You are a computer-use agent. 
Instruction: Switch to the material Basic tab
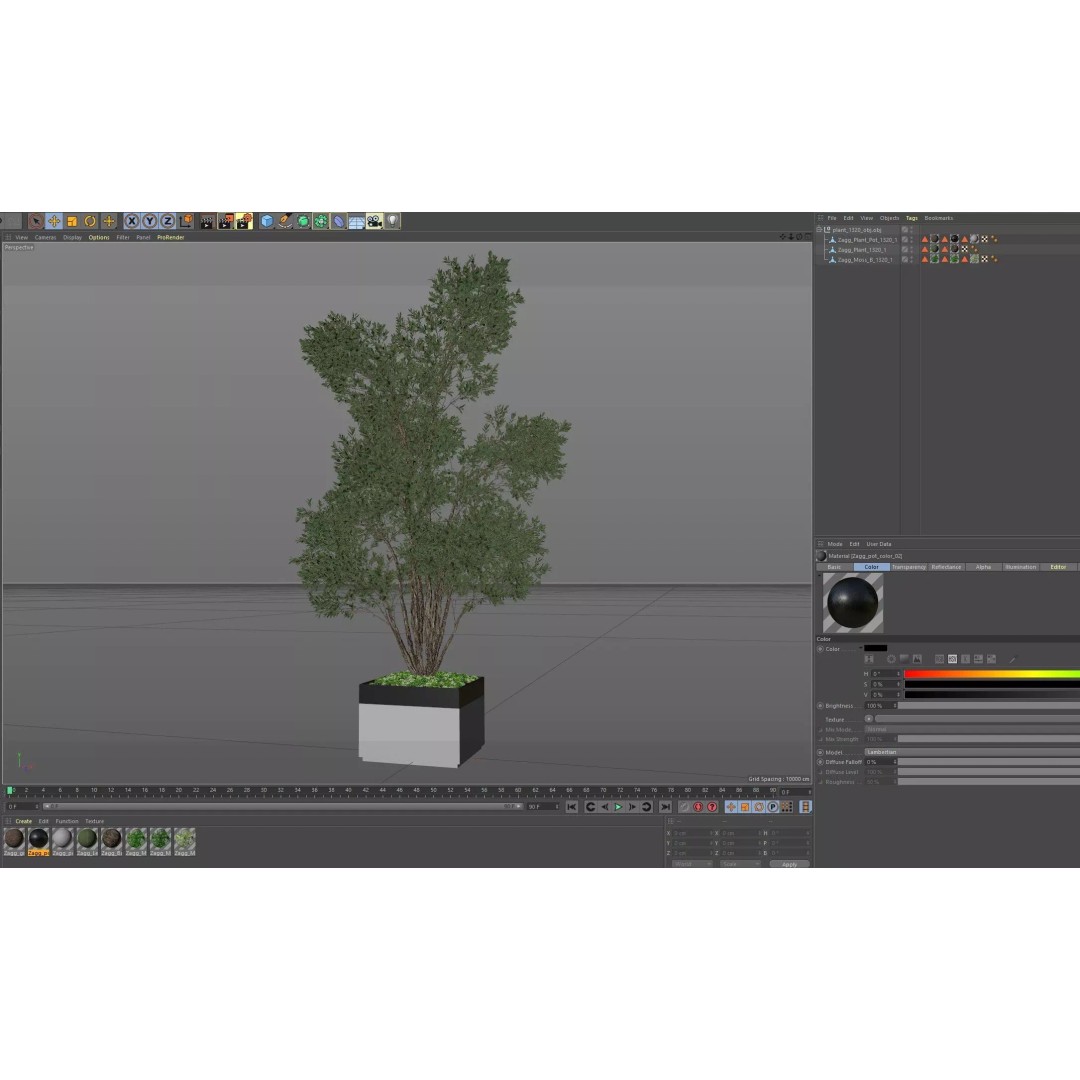tap(834, 567)
